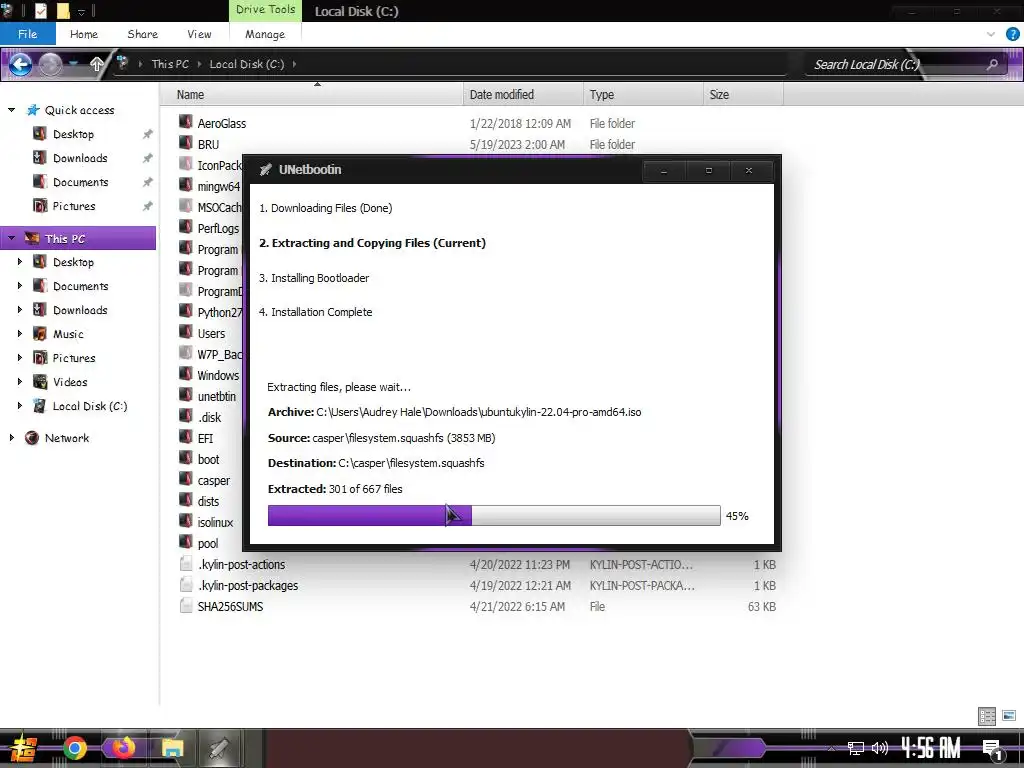Select the Videos folder icon in sidebar

40,382
